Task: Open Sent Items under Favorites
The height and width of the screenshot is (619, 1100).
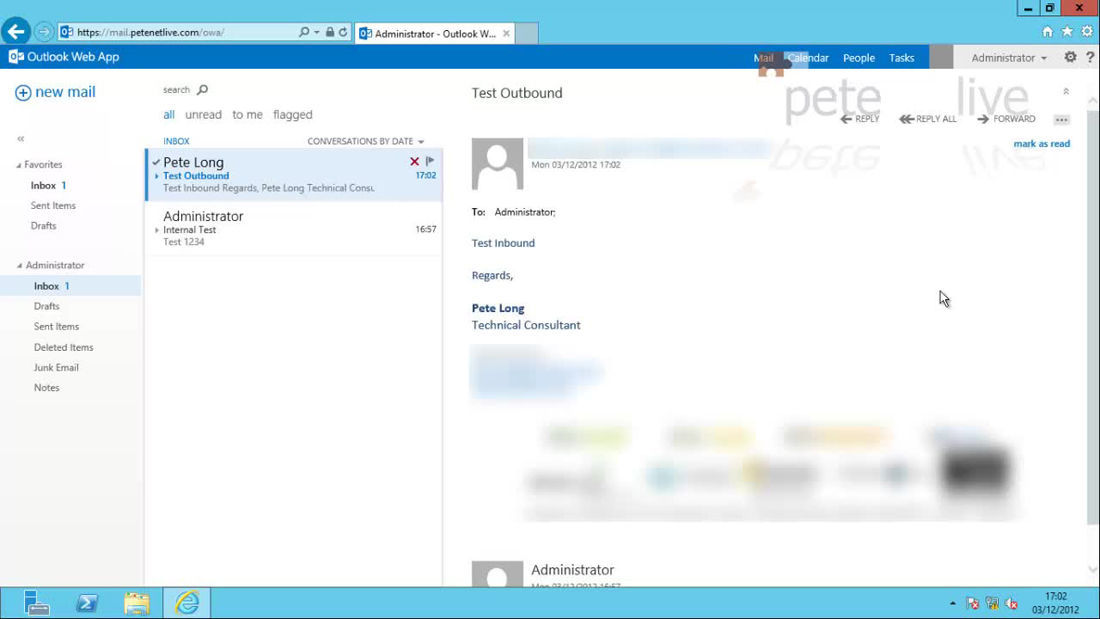Action: [x=53, y=206]
